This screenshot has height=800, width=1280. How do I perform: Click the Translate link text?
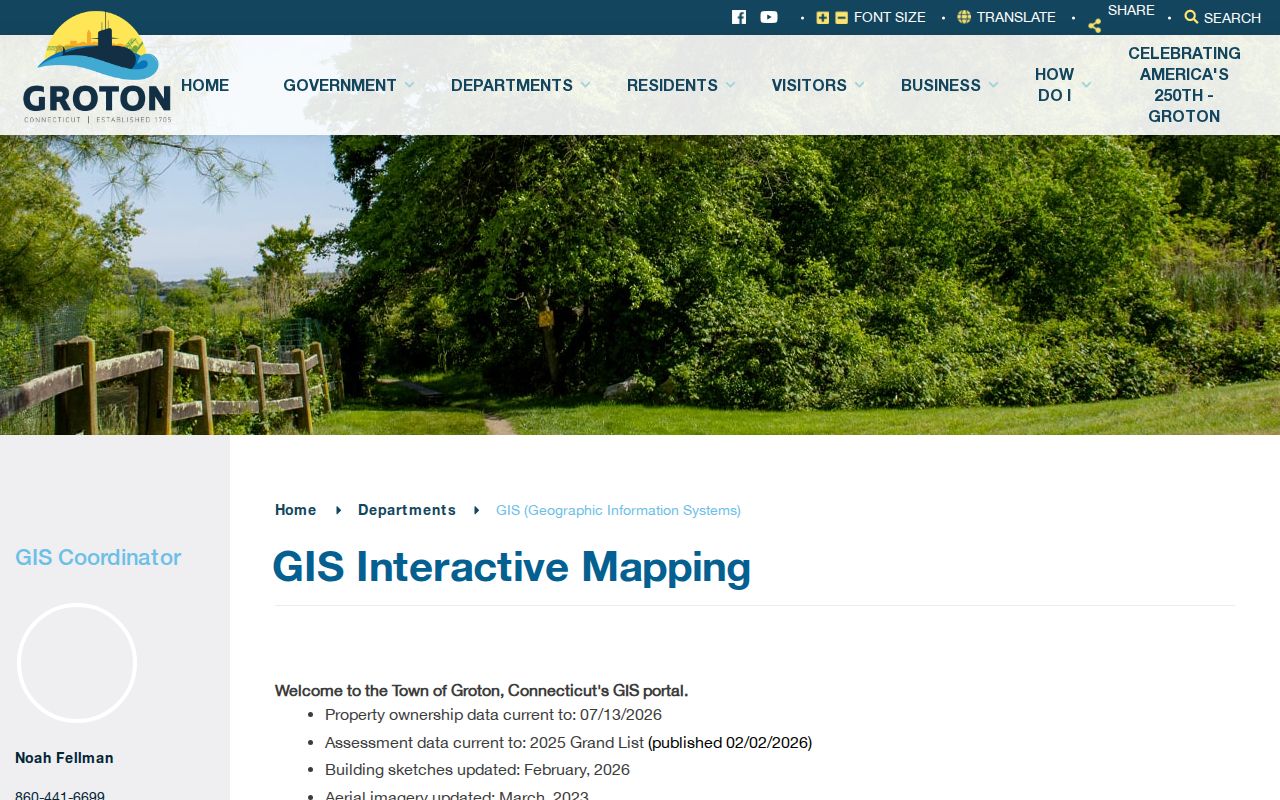tap(1016, 17)
